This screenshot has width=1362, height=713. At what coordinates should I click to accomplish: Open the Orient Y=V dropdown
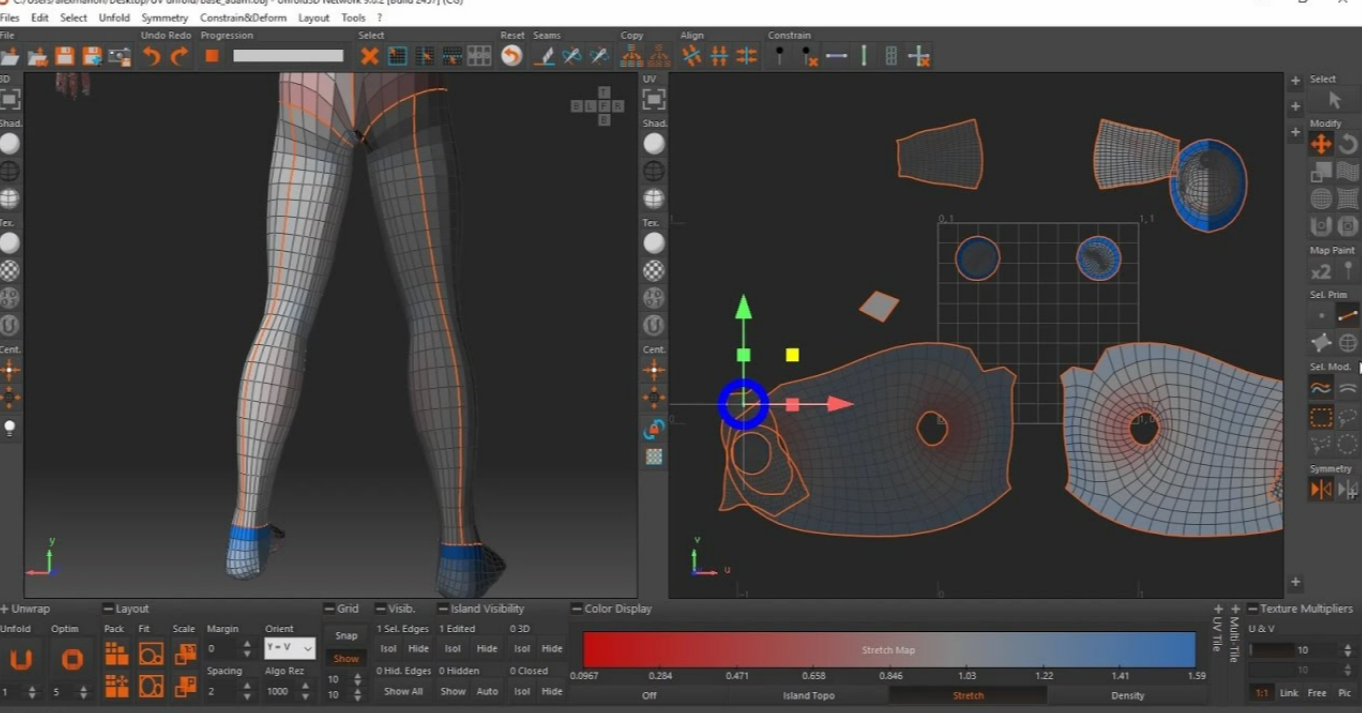coord(289,648)
